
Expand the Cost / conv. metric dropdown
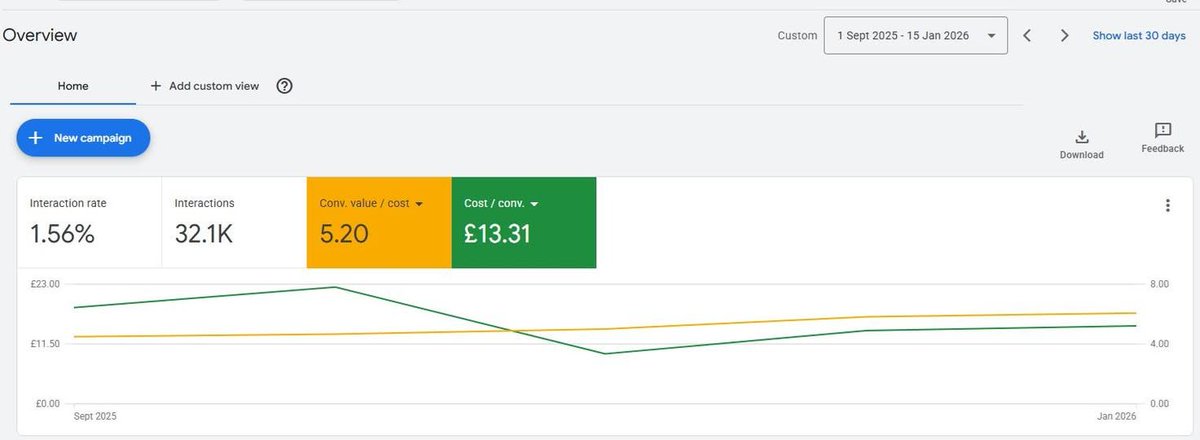[535, 204]
